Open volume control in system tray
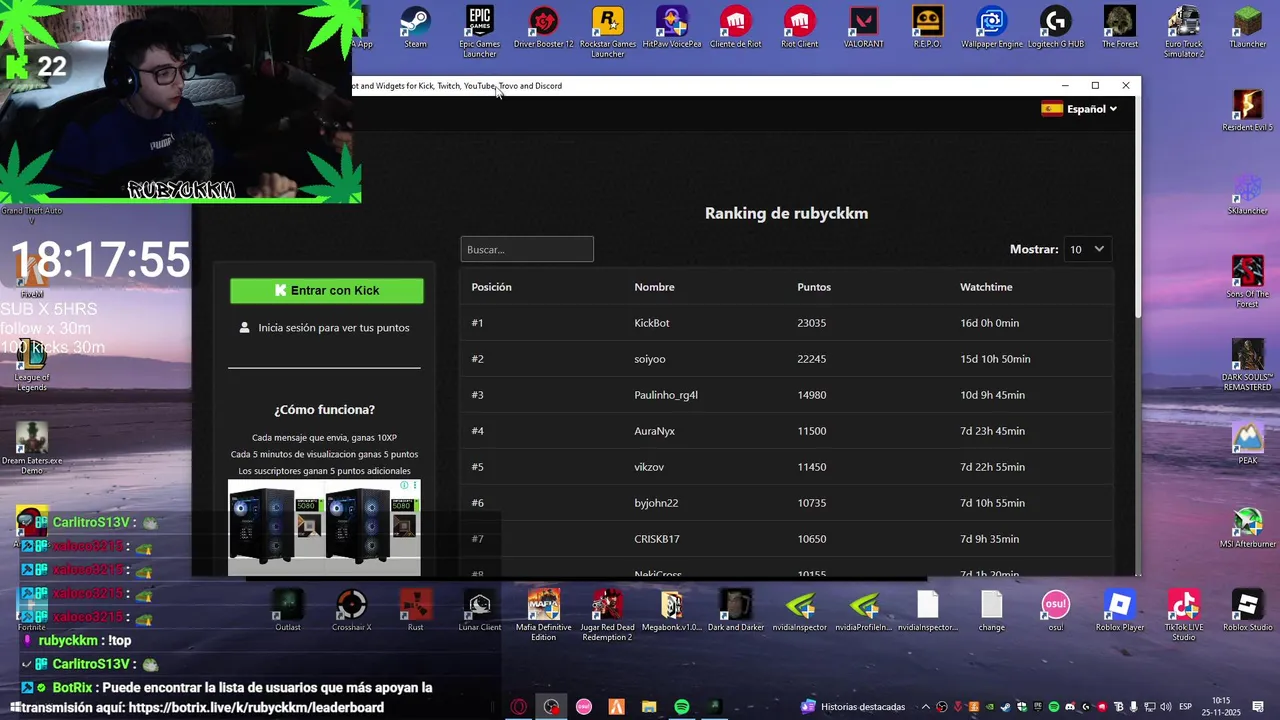Image resolution: width=1280 pixels, height=720 pixels. point(1165,707)
